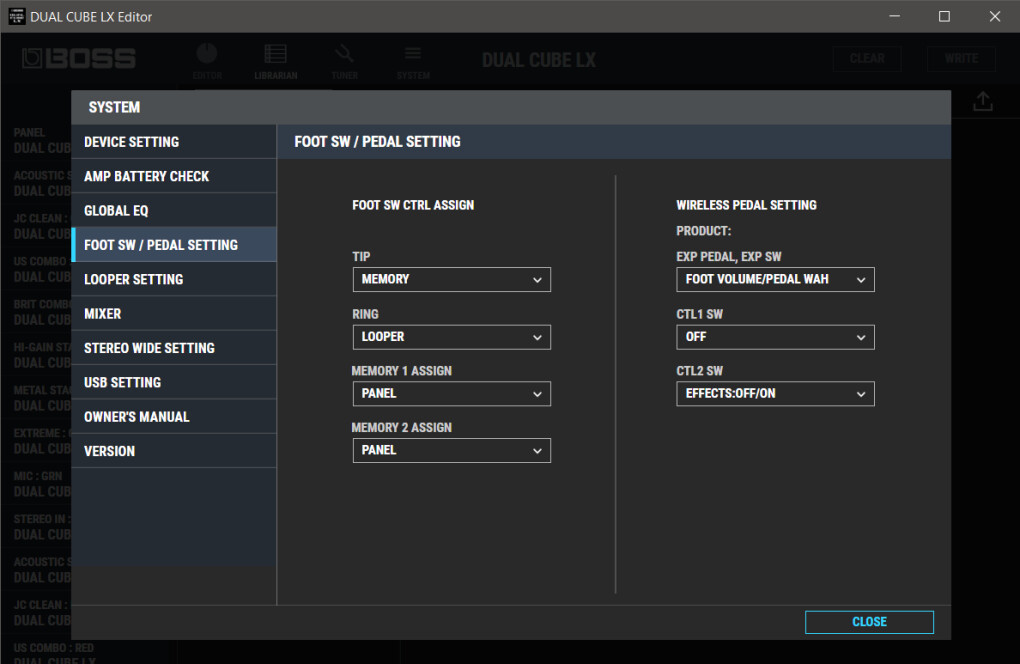Click the PRODUCT: label
The image size is (1020, 664).
tap(704, 231)
